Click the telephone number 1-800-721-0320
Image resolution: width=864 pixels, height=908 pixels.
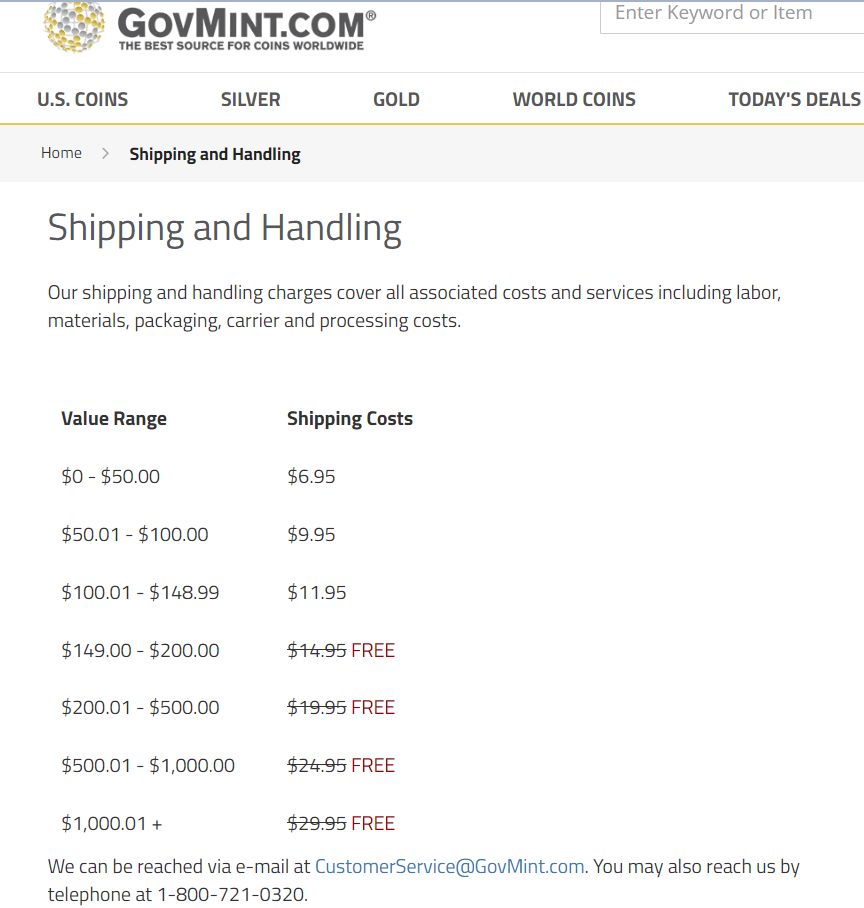click(230, 895)
